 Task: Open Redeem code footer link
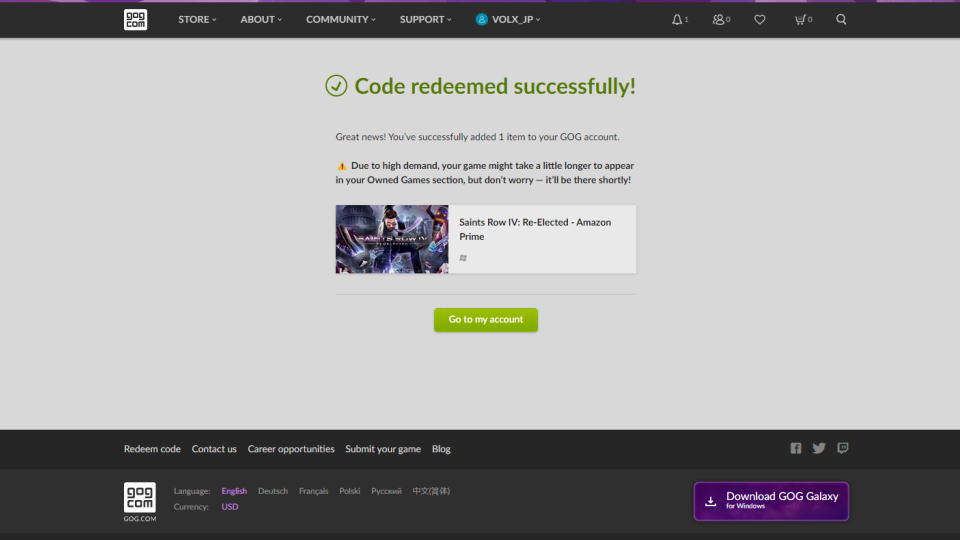pos(152,449)
